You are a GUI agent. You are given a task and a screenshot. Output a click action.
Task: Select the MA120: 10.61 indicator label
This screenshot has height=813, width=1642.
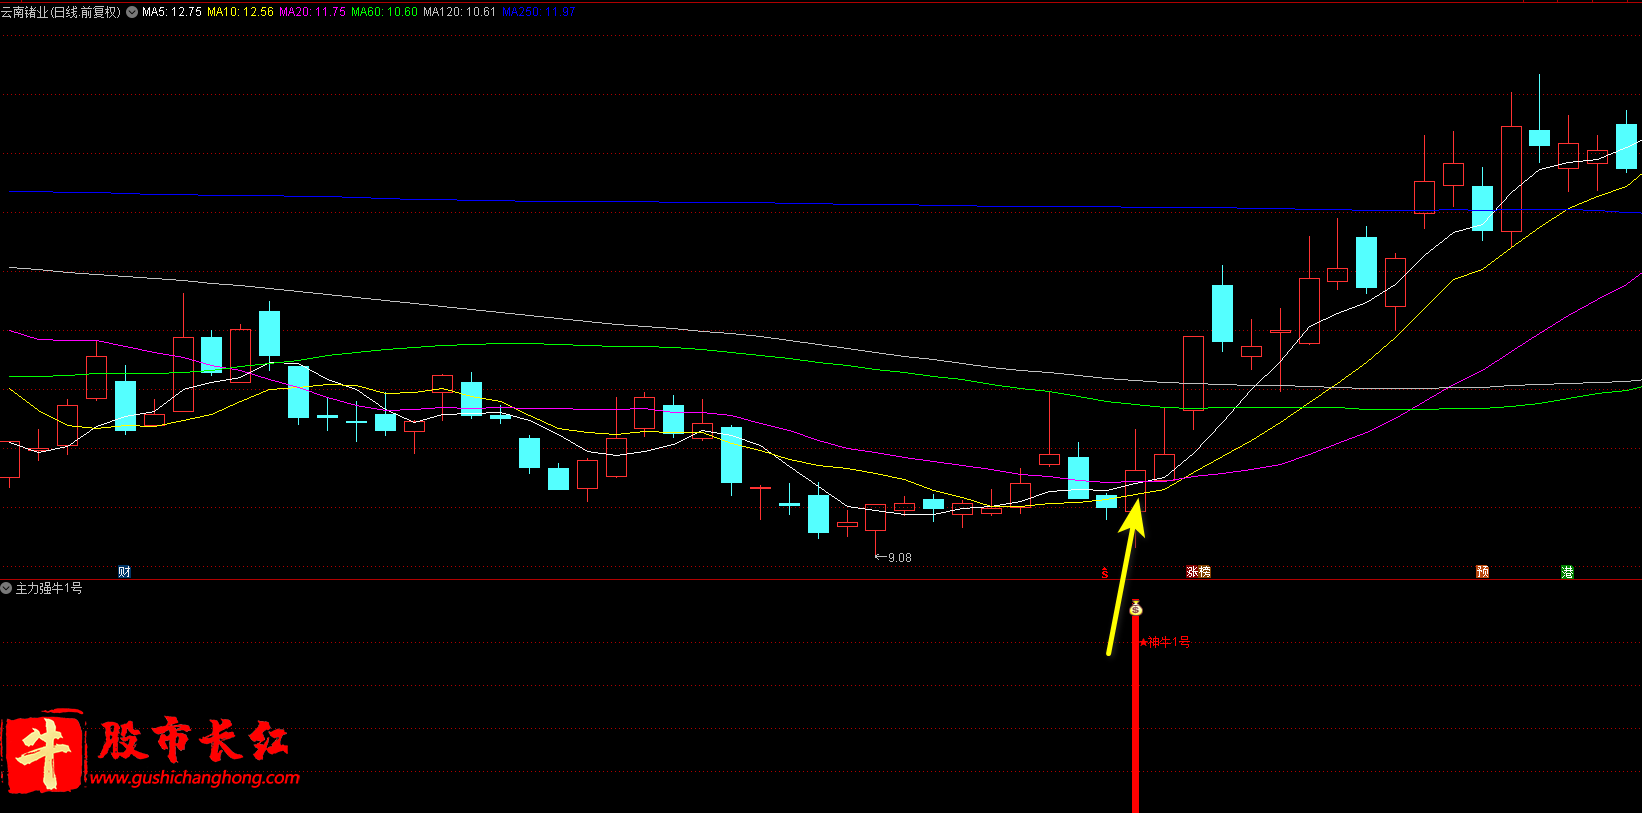click(x=459, y=12)
